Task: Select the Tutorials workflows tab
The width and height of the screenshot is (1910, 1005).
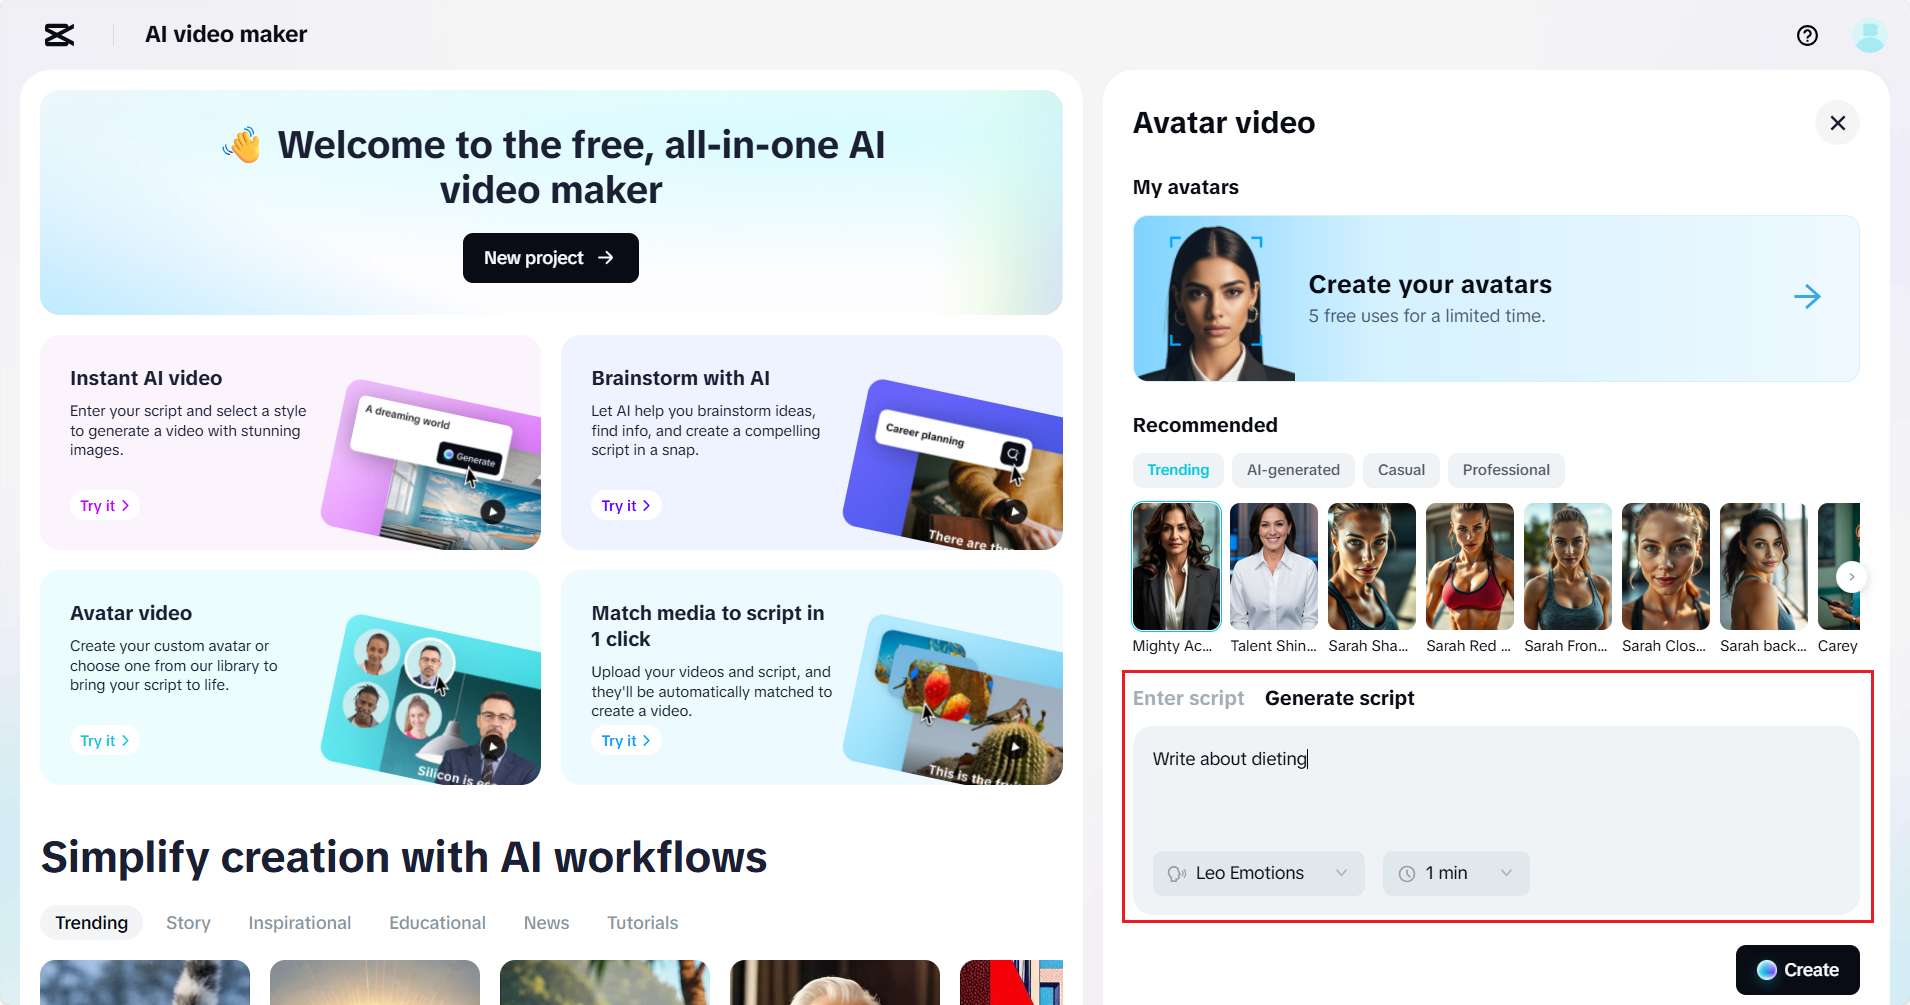Action: 642,923
